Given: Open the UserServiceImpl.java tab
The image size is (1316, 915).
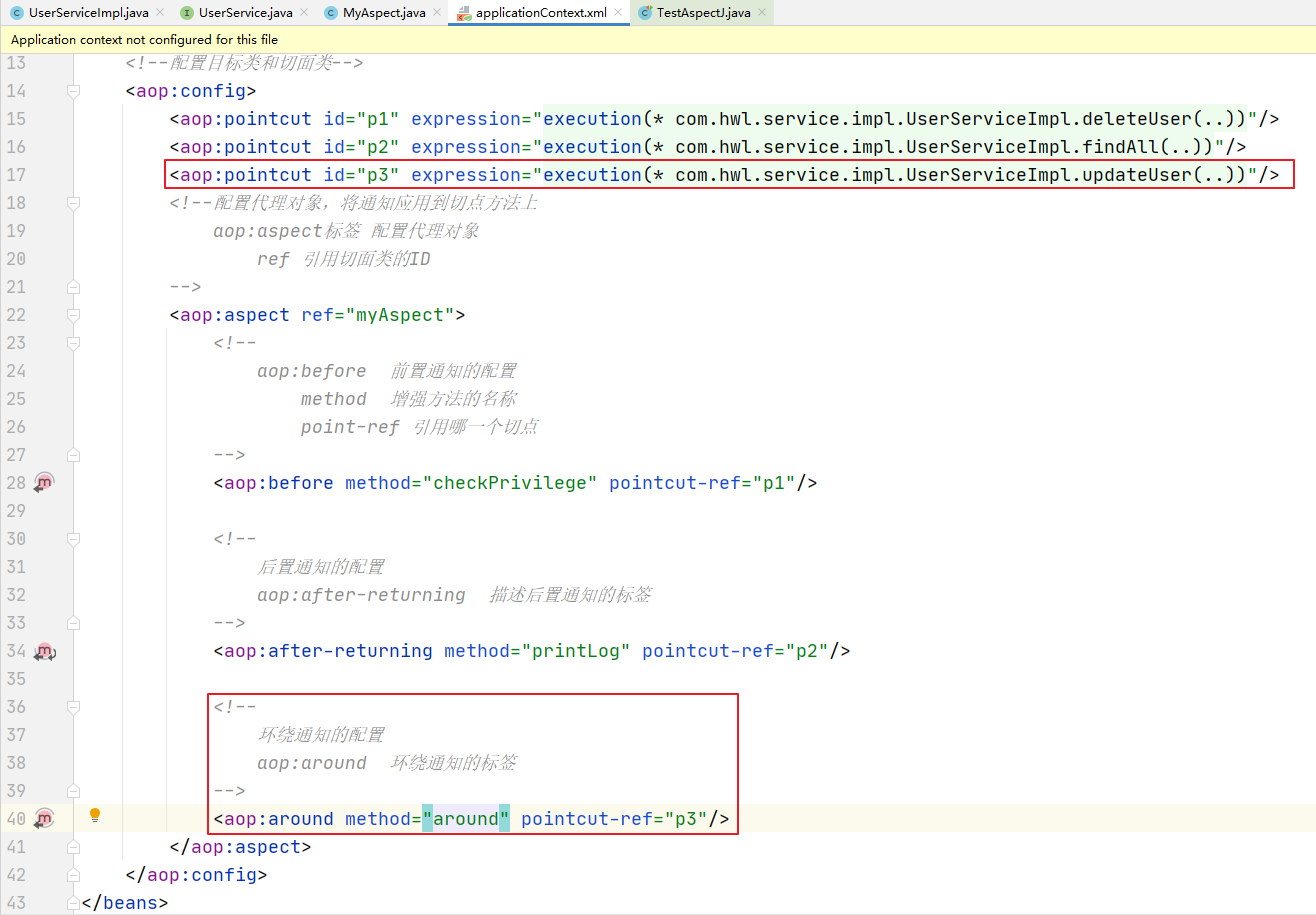Looking at the screenshot, I should click(x=86, y=13).
